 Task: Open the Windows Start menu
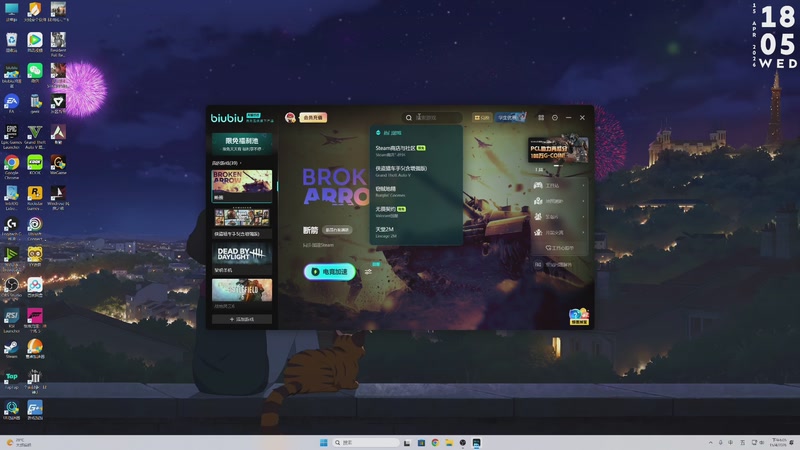click(323, 443)
